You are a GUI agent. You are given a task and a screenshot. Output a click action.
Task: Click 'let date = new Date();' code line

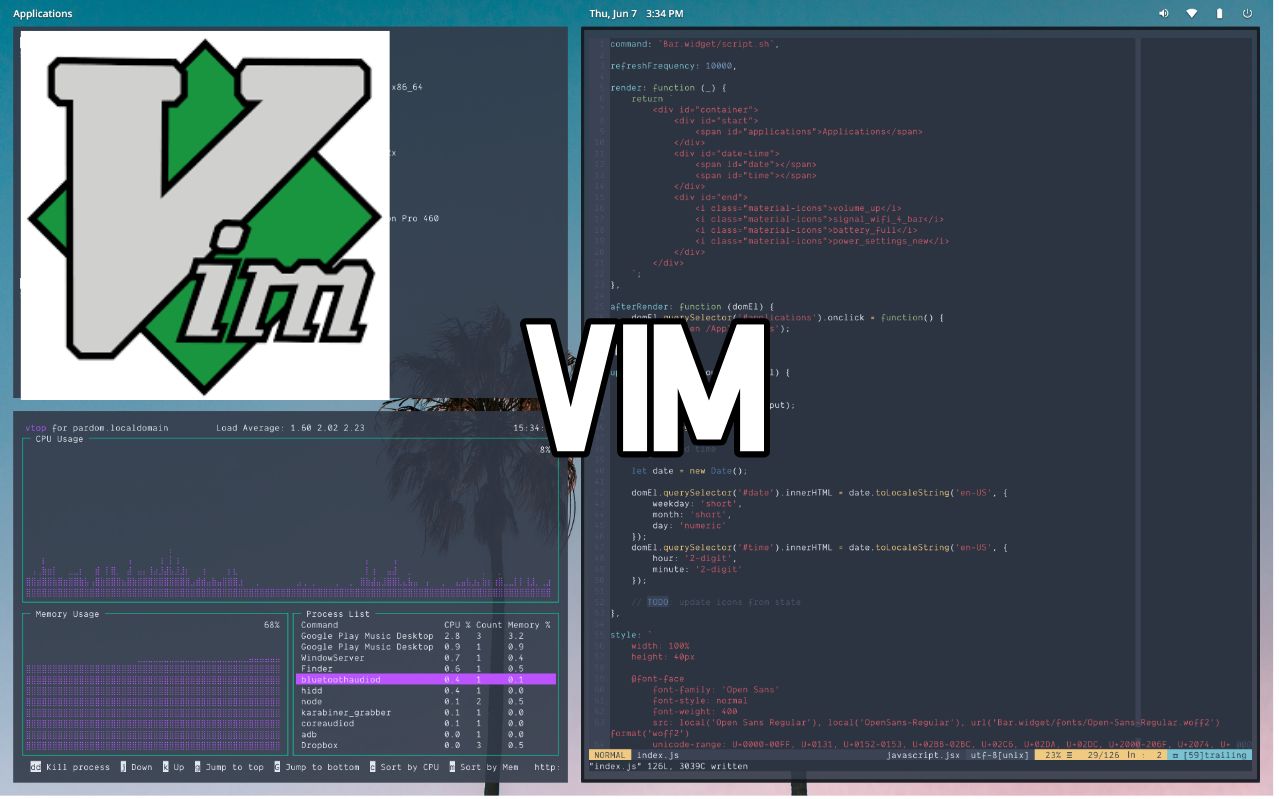click(x=689, y=470)
